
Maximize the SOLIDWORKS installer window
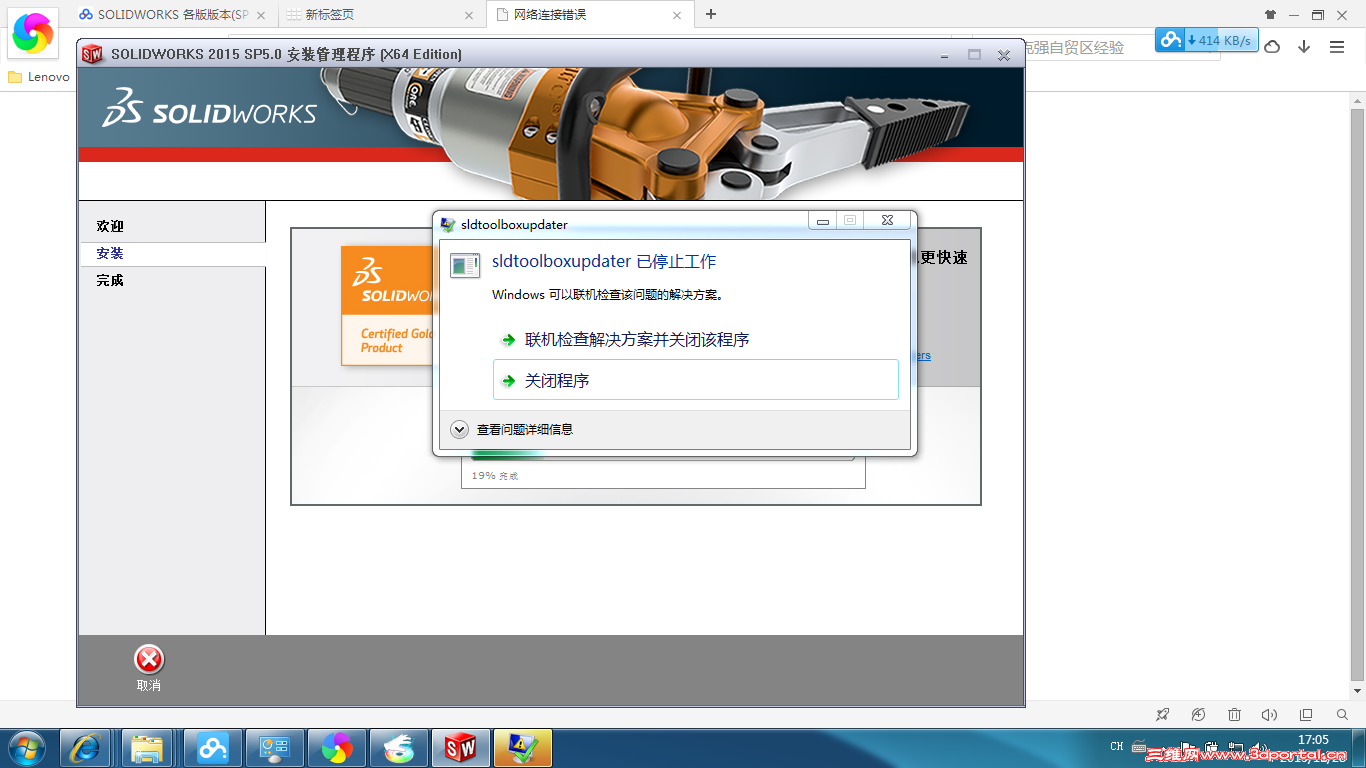click(974, 55)
